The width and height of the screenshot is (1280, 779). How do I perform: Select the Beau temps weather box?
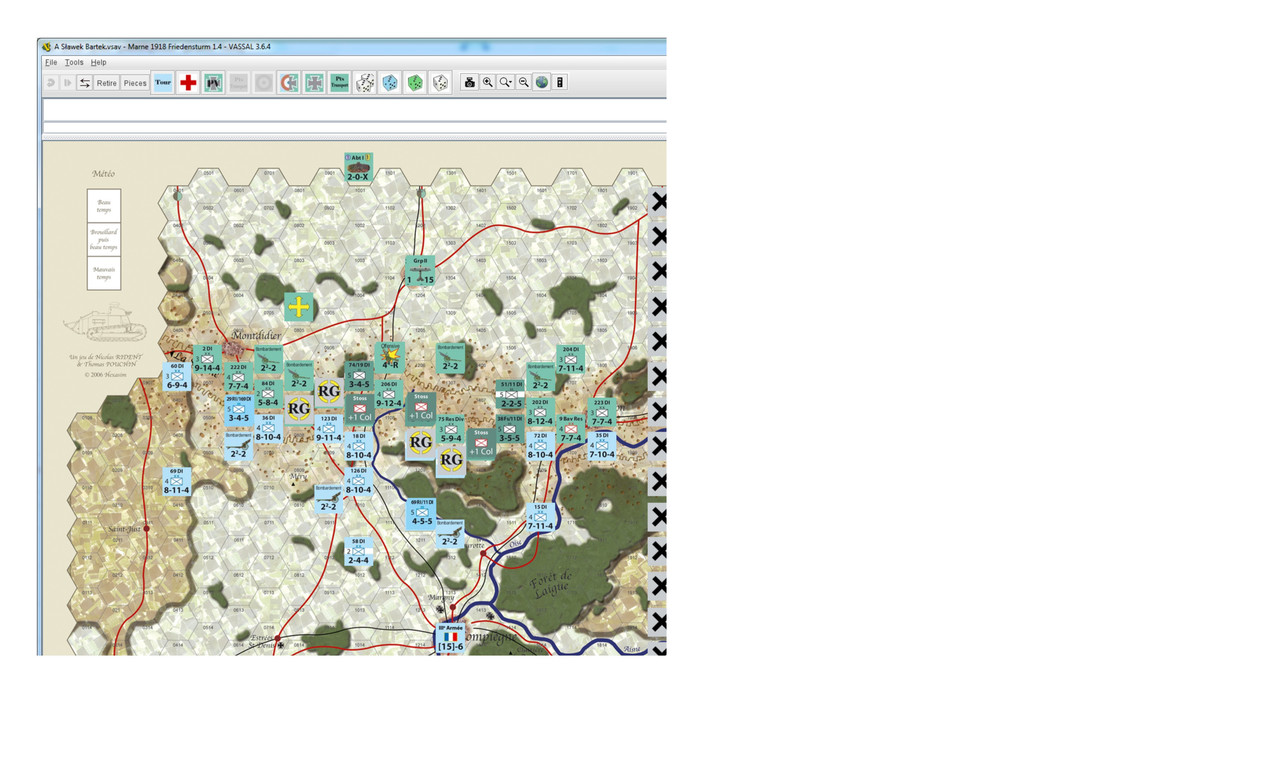[x=104, y=206]
